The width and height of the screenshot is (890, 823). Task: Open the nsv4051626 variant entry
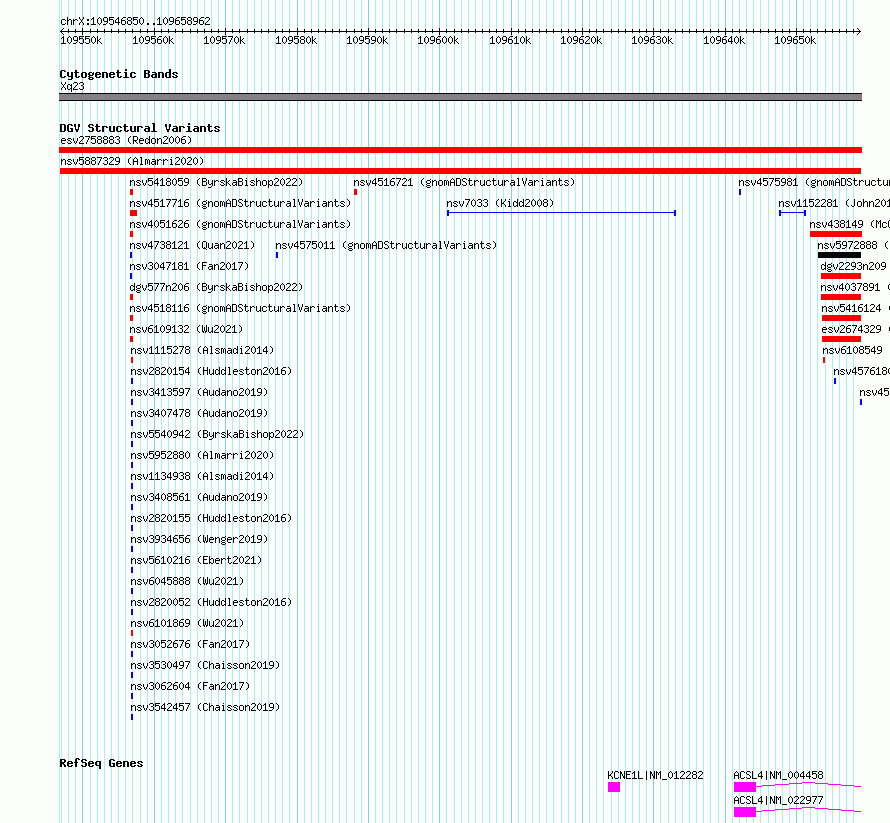click(x=240, y=224)
